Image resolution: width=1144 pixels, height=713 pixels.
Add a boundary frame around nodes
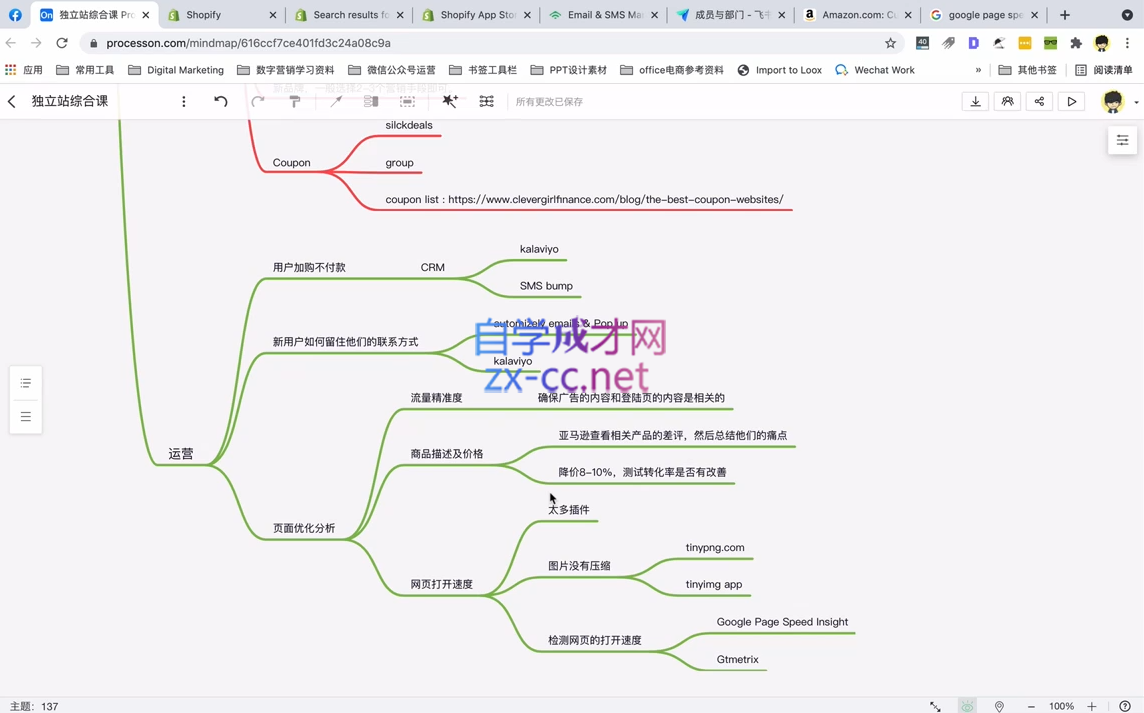[x=407, y=101]
